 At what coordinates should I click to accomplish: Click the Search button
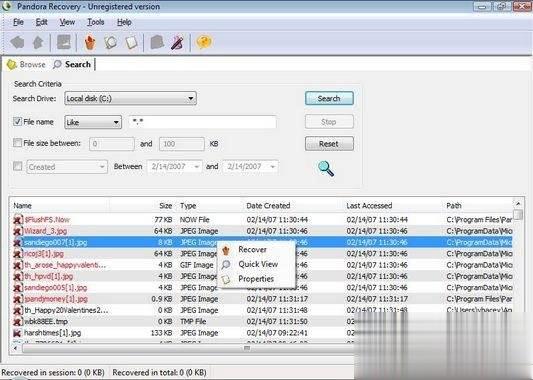click(329, 99)
